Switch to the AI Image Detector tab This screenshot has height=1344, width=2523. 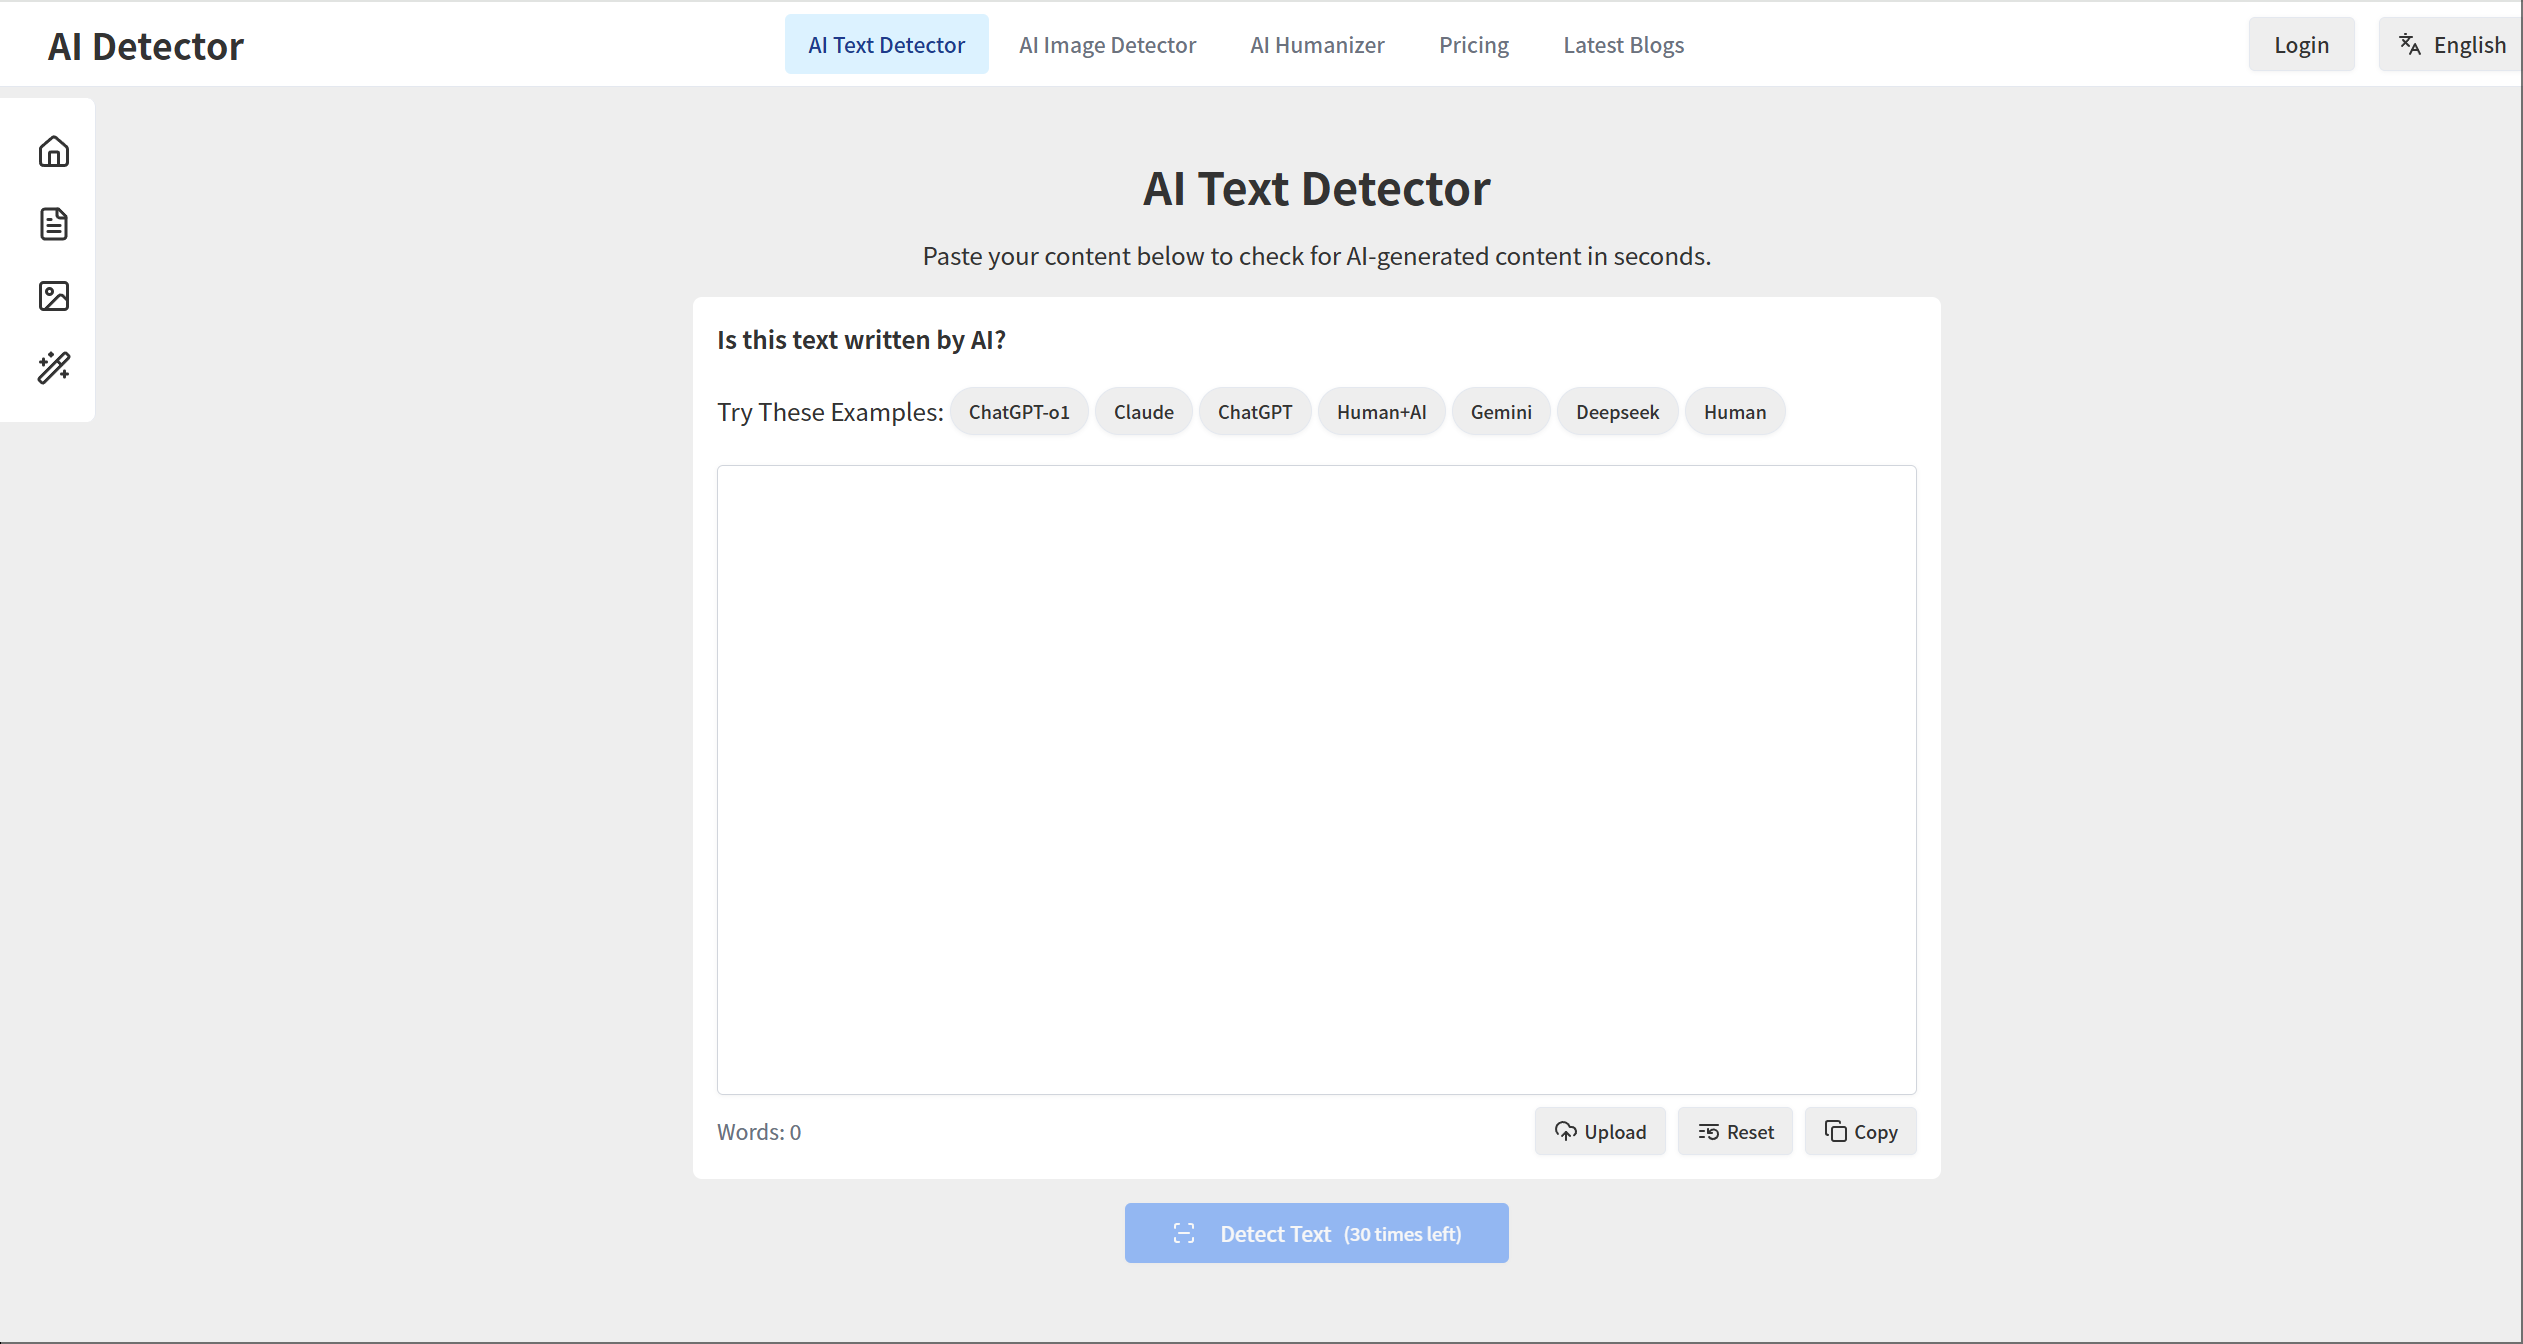(x=1107, y=45)
